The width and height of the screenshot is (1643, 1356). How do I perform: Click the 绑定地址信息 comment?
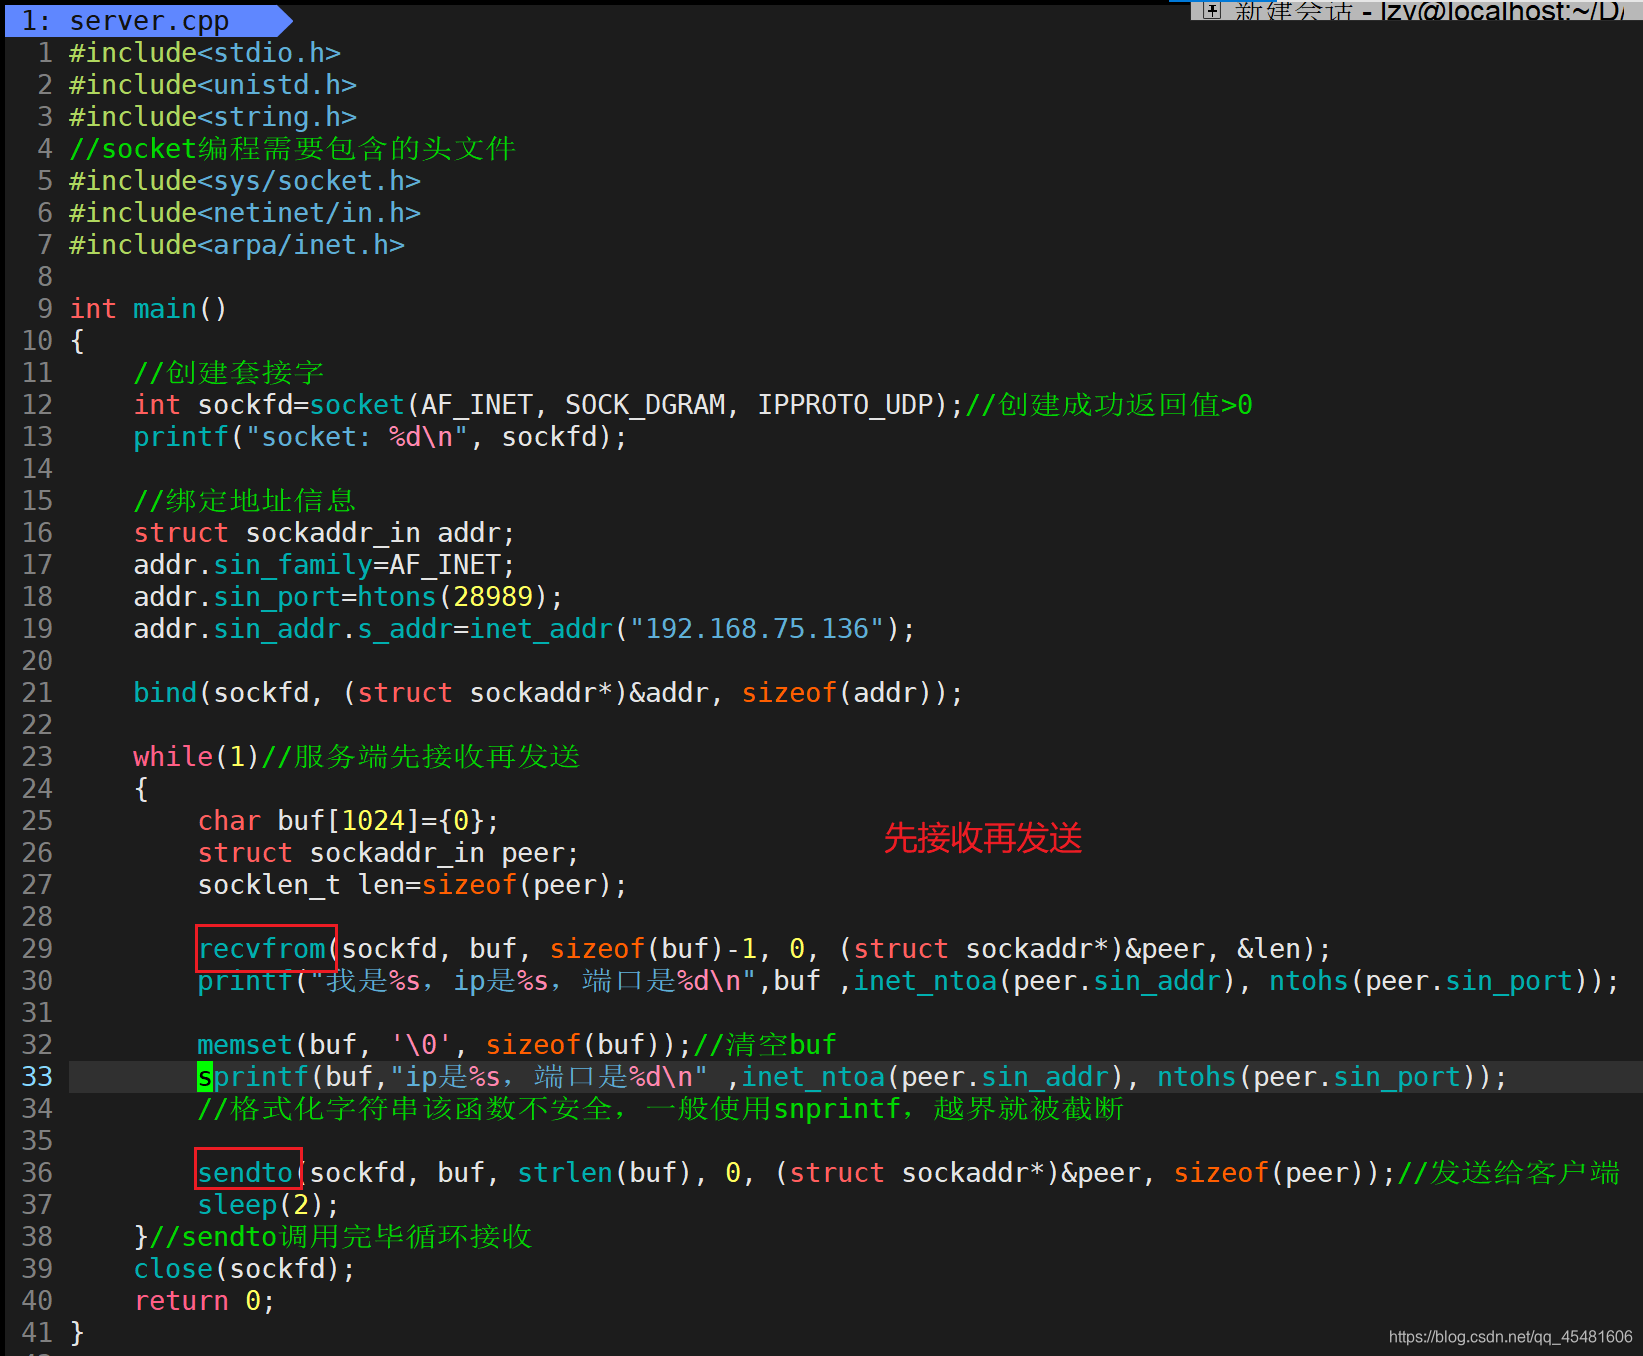pos(245,501)
